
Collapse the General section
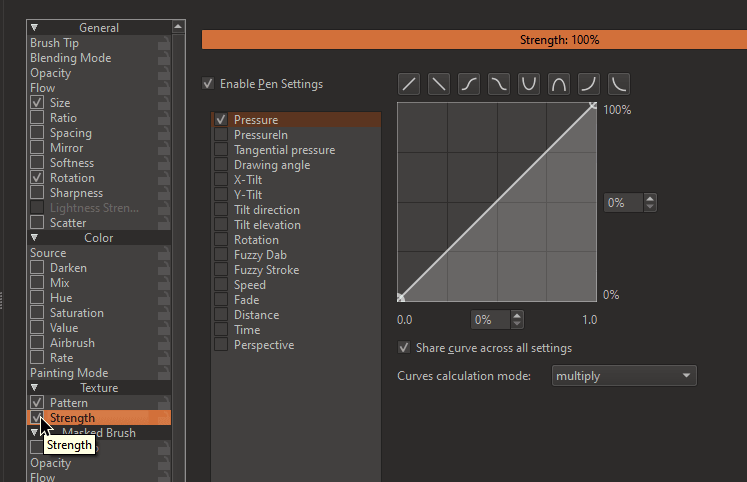click(35, 28)
